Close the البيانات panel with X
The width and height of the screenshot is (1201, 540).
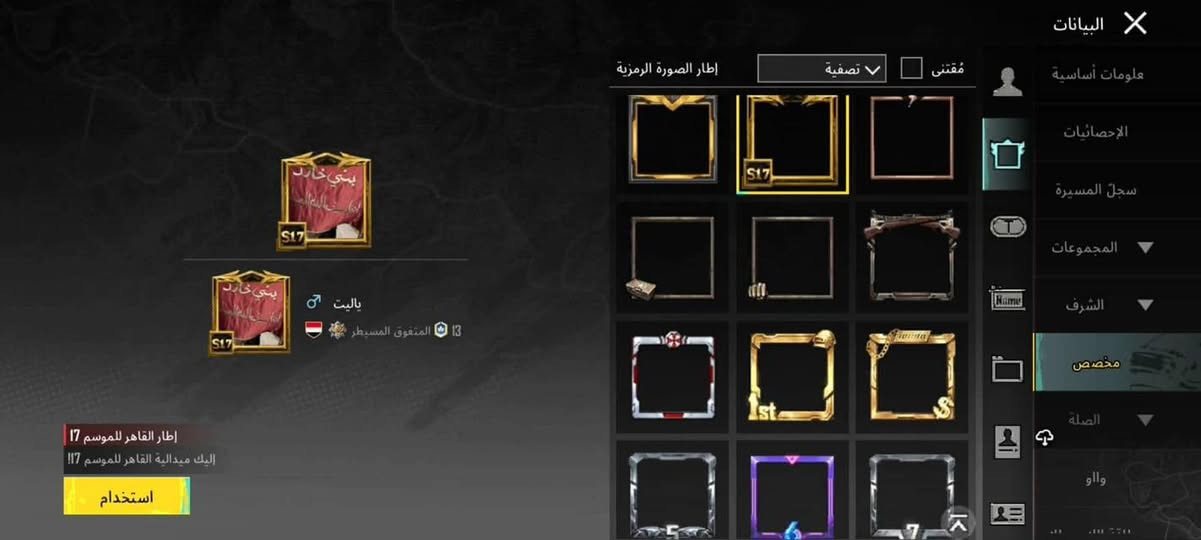1135,23
